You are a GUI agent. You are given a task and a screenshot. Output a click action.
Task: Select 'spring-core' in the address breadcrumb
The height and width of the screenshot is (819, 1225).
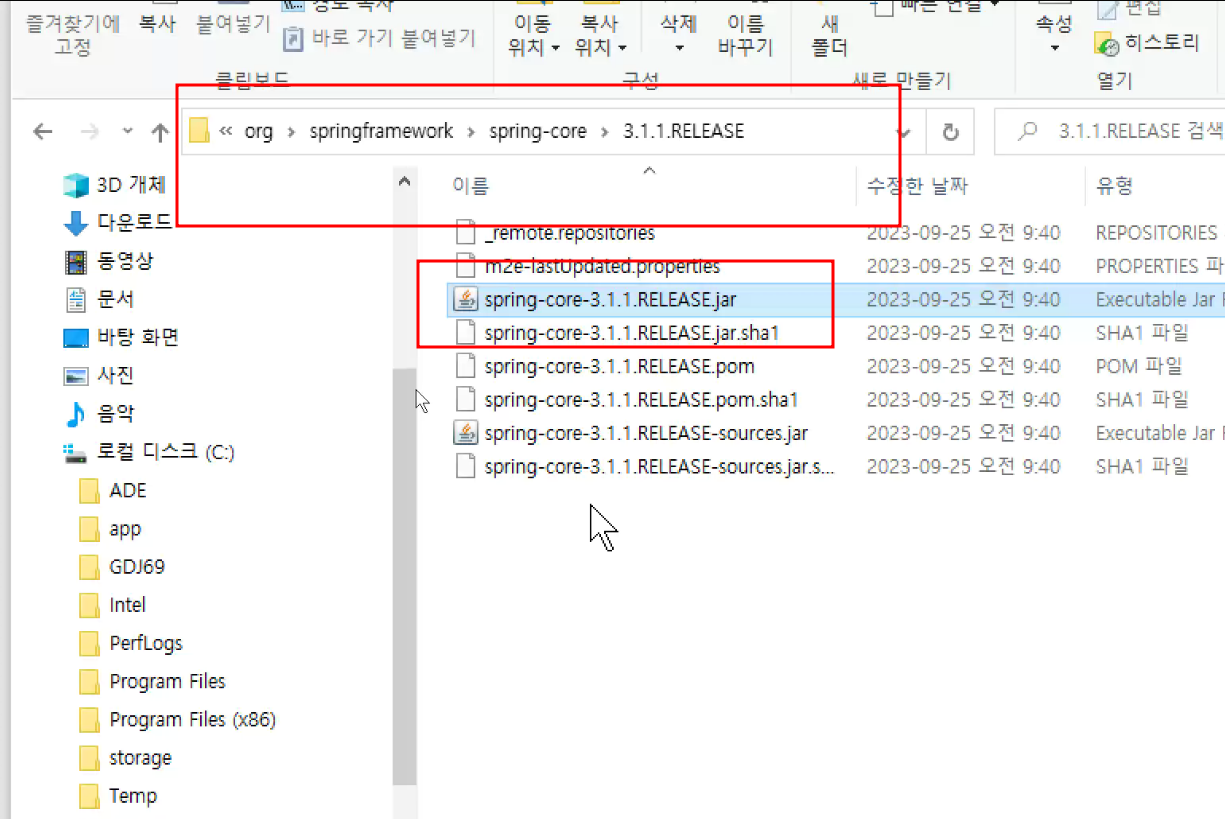click(538, 131)
